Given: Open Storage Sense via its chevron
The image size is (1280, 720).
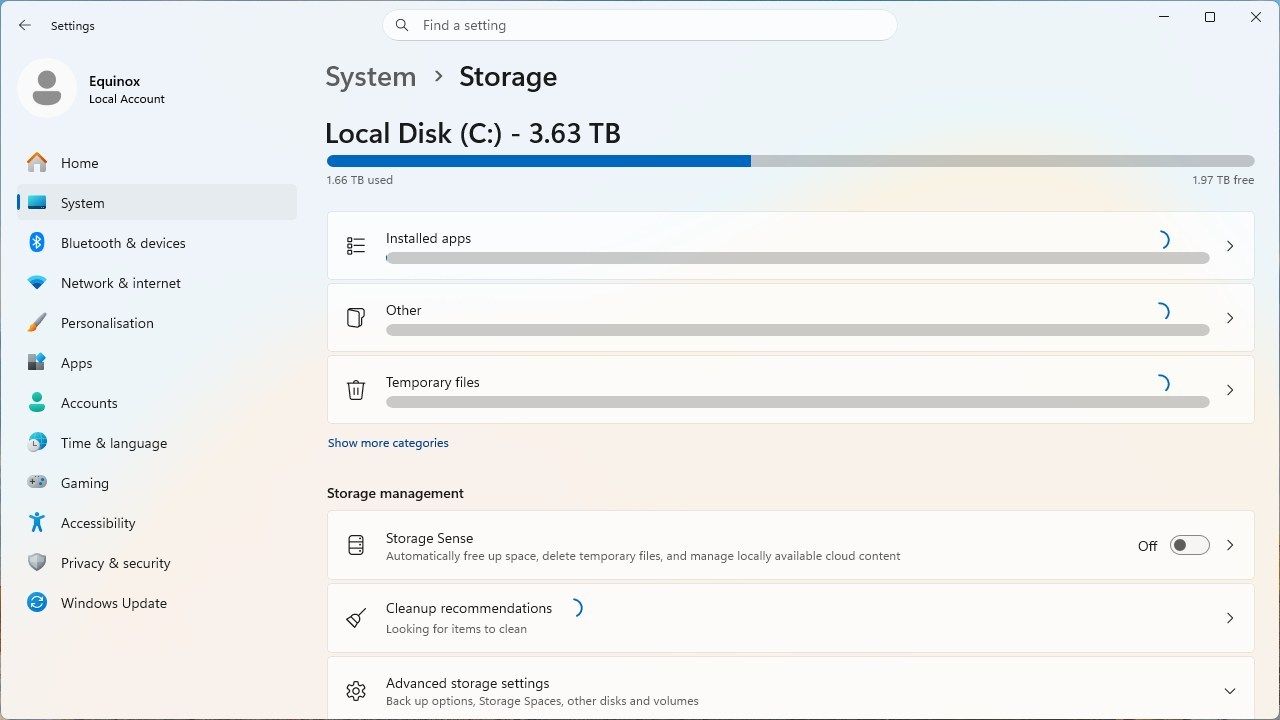Looking at the screenshot, I should (1230, 545).
